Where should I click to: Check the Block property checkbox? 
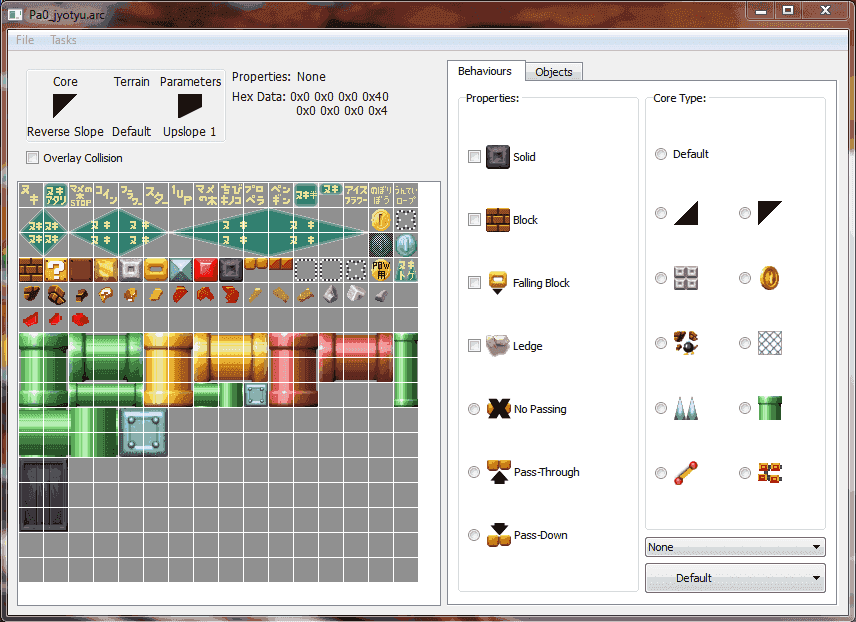[x=474, y=220]
